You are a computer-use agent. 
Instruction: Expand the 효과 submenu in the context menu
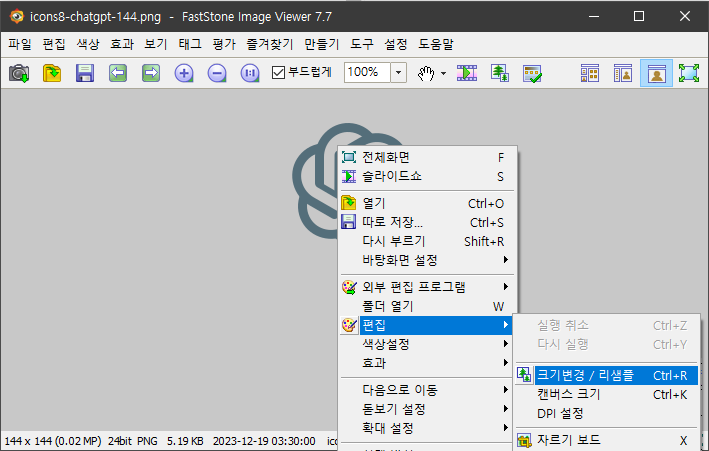[x=426, y=363]
